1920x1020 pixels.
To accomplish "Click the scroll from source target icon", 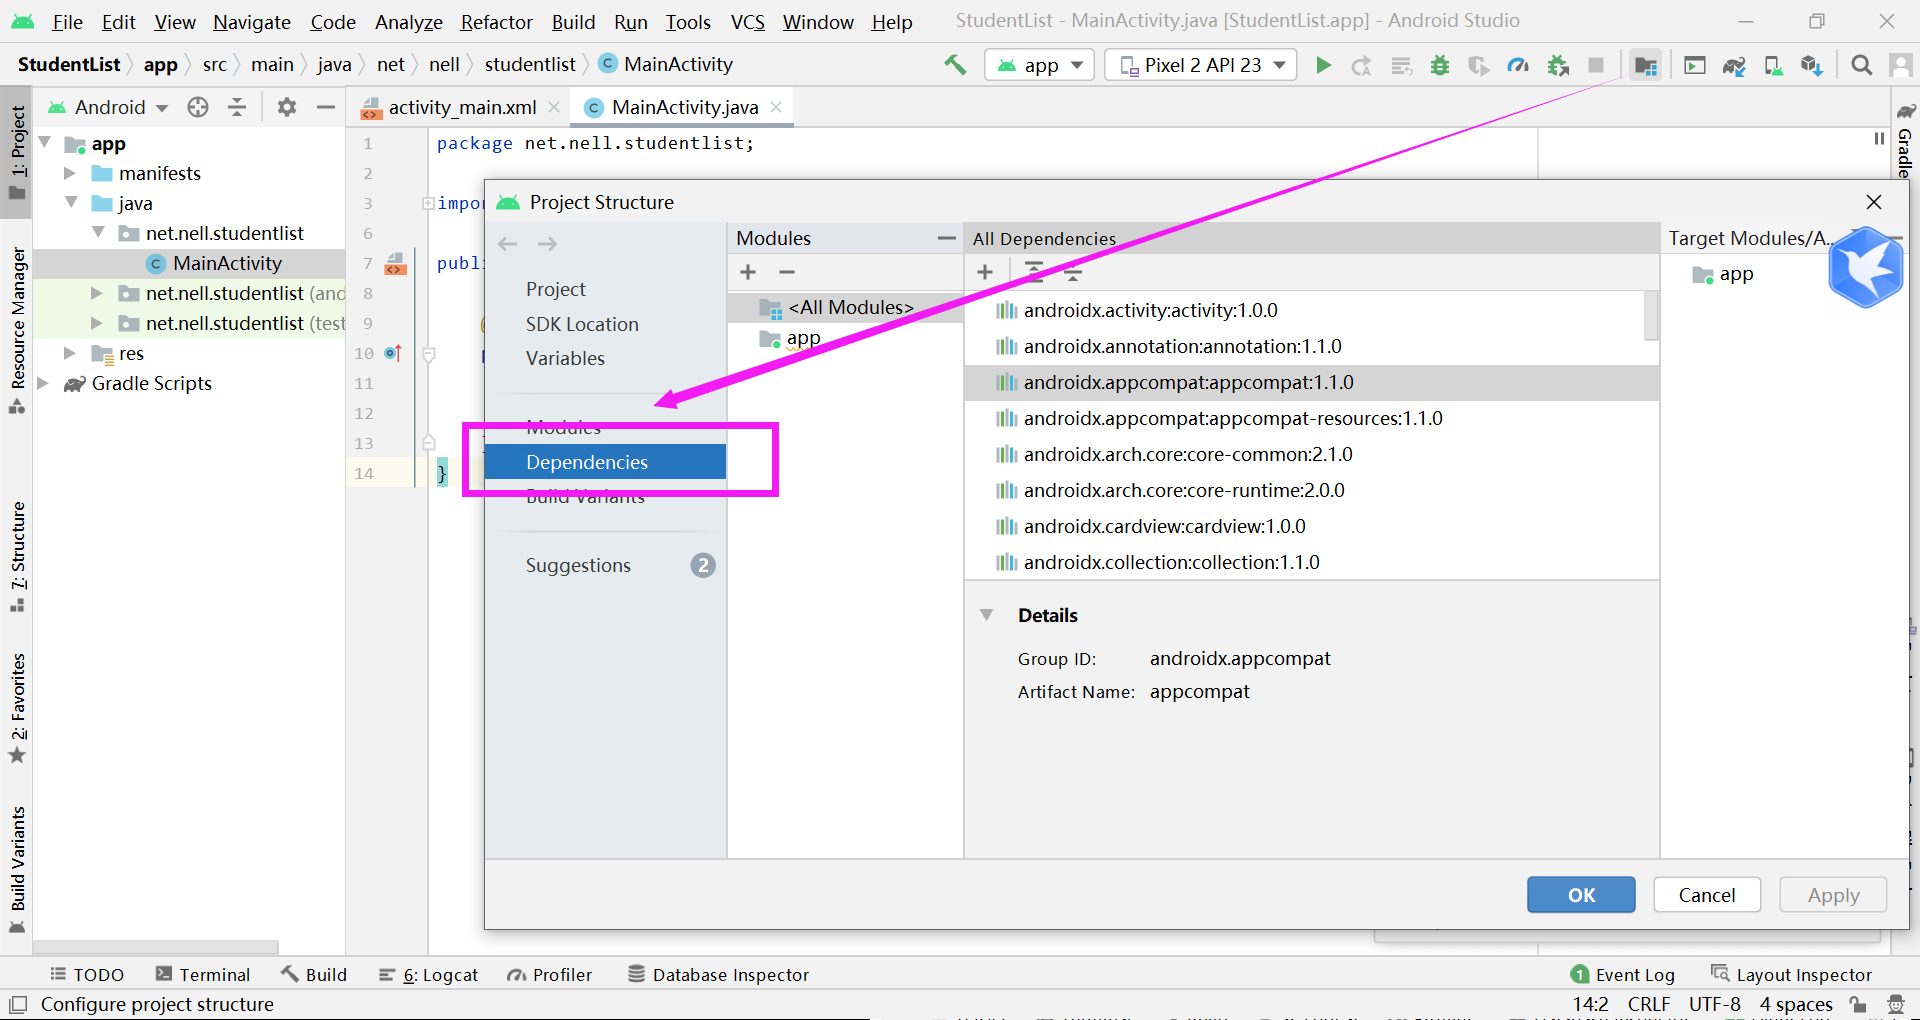I will point(198,107).
